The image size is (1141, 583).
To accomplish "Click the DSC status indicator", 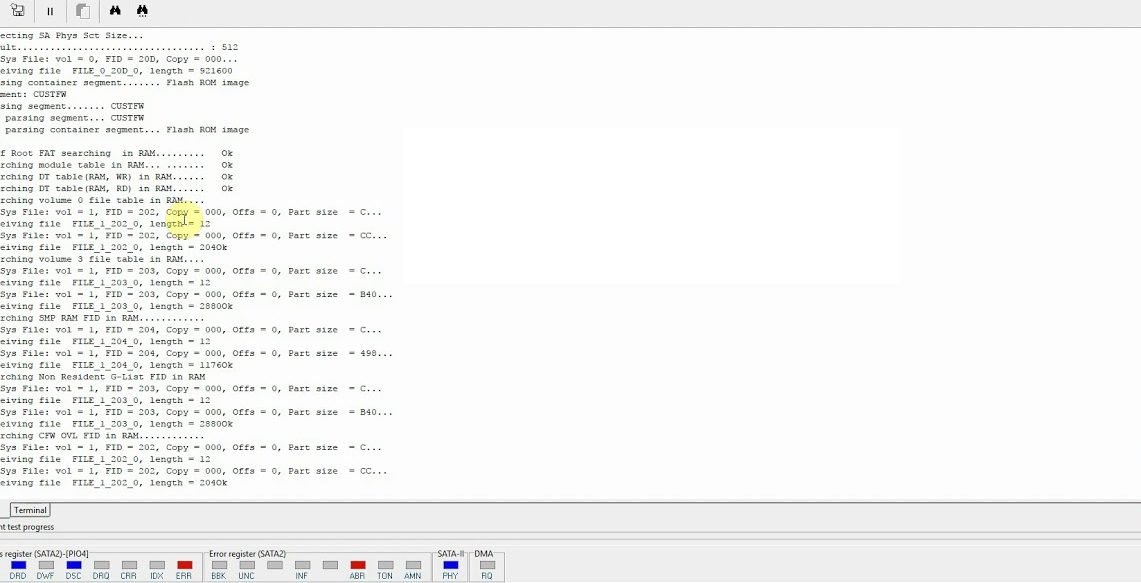I will tap(74, 566).
